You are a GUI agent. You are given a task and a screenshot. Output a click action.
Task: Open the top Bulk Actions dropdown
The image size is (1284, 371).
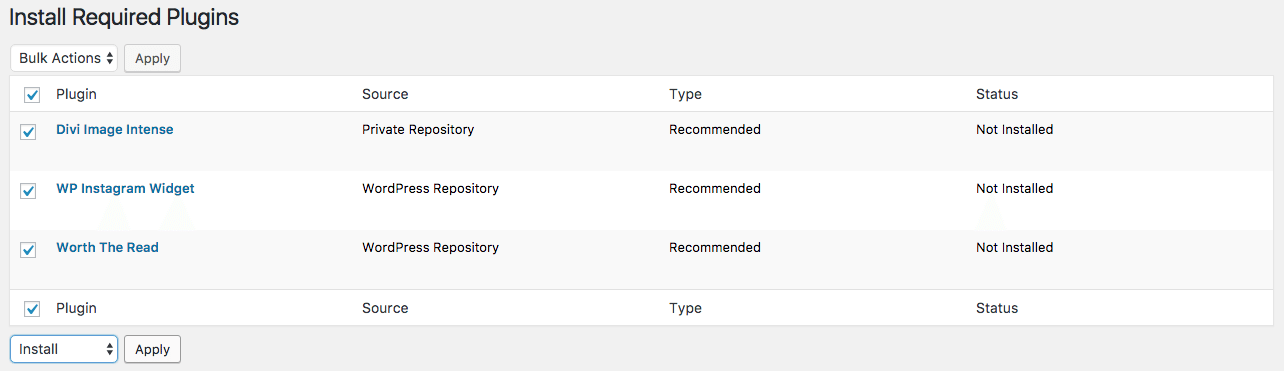pyautogui.click(x=64, y=58)
